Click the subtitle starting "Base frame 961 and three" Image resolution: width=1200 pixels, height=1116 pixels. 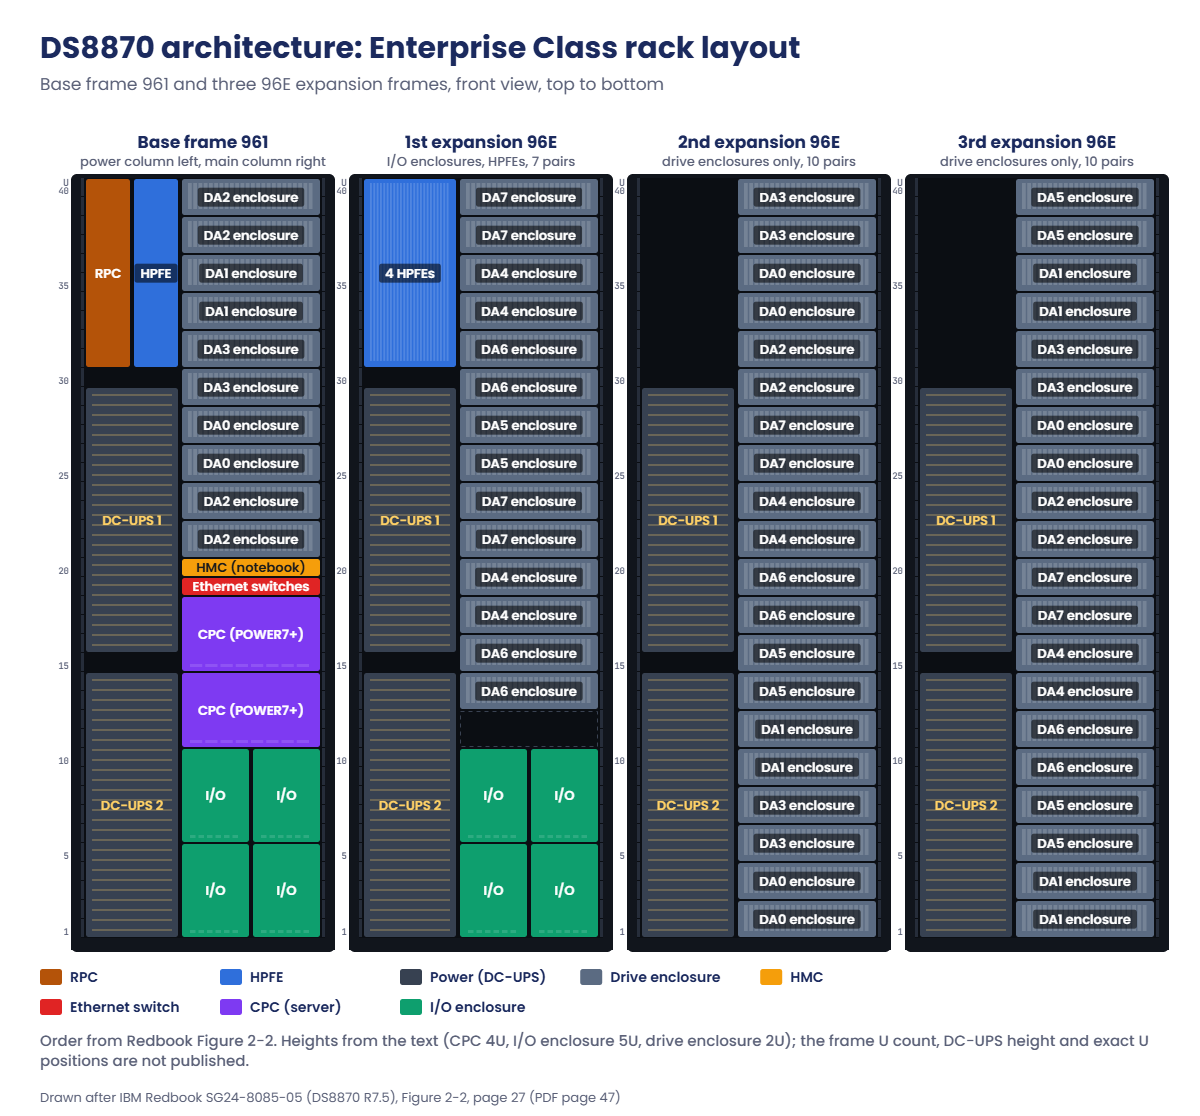352,84
